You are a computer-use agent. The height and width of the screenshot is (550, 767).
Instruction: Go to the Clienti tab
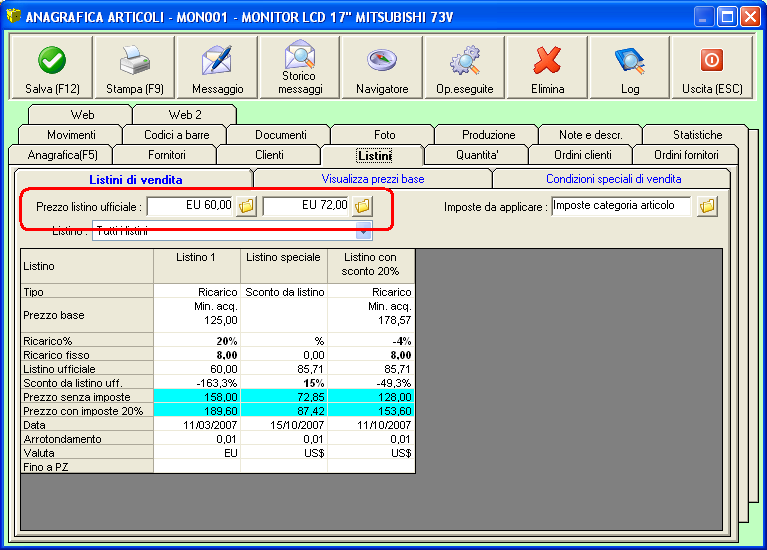pos(269,155)
